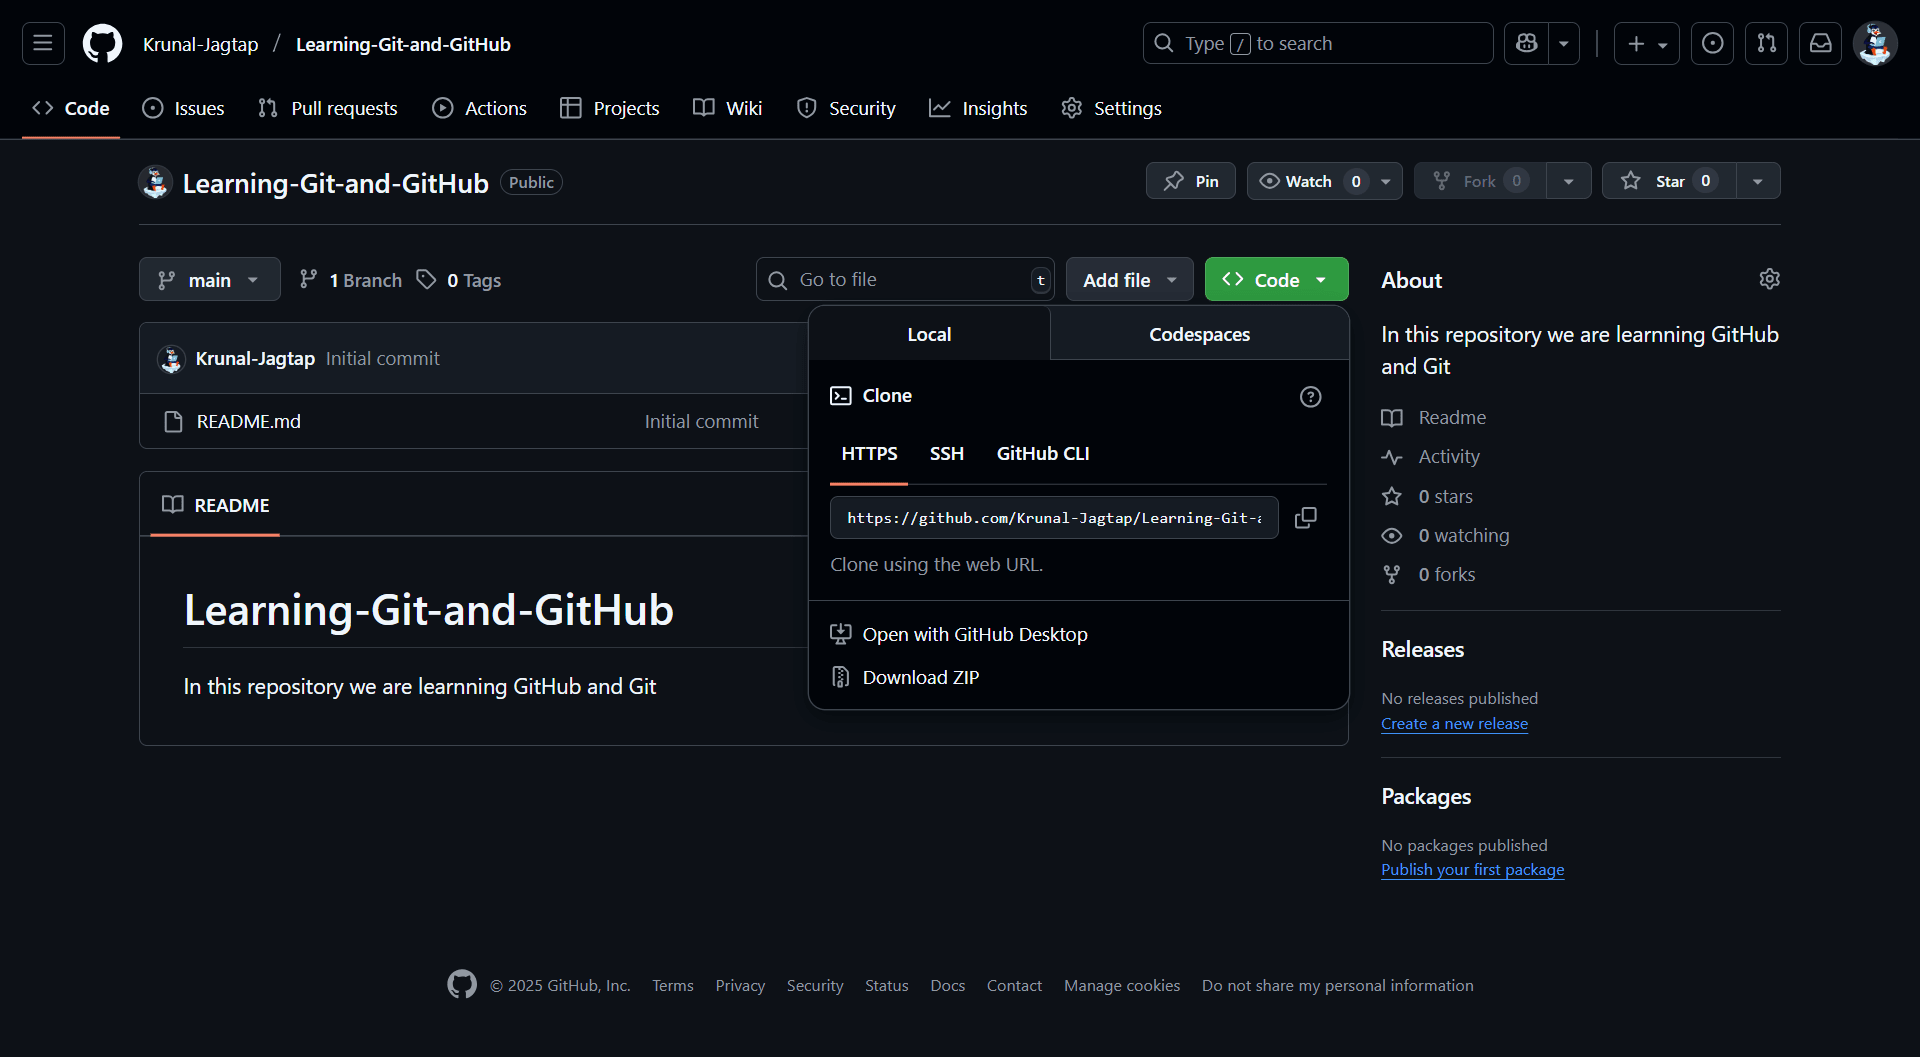View the 0 forks link
The height and width of the screenshot is (1057, 1920).
point(1428,574)
